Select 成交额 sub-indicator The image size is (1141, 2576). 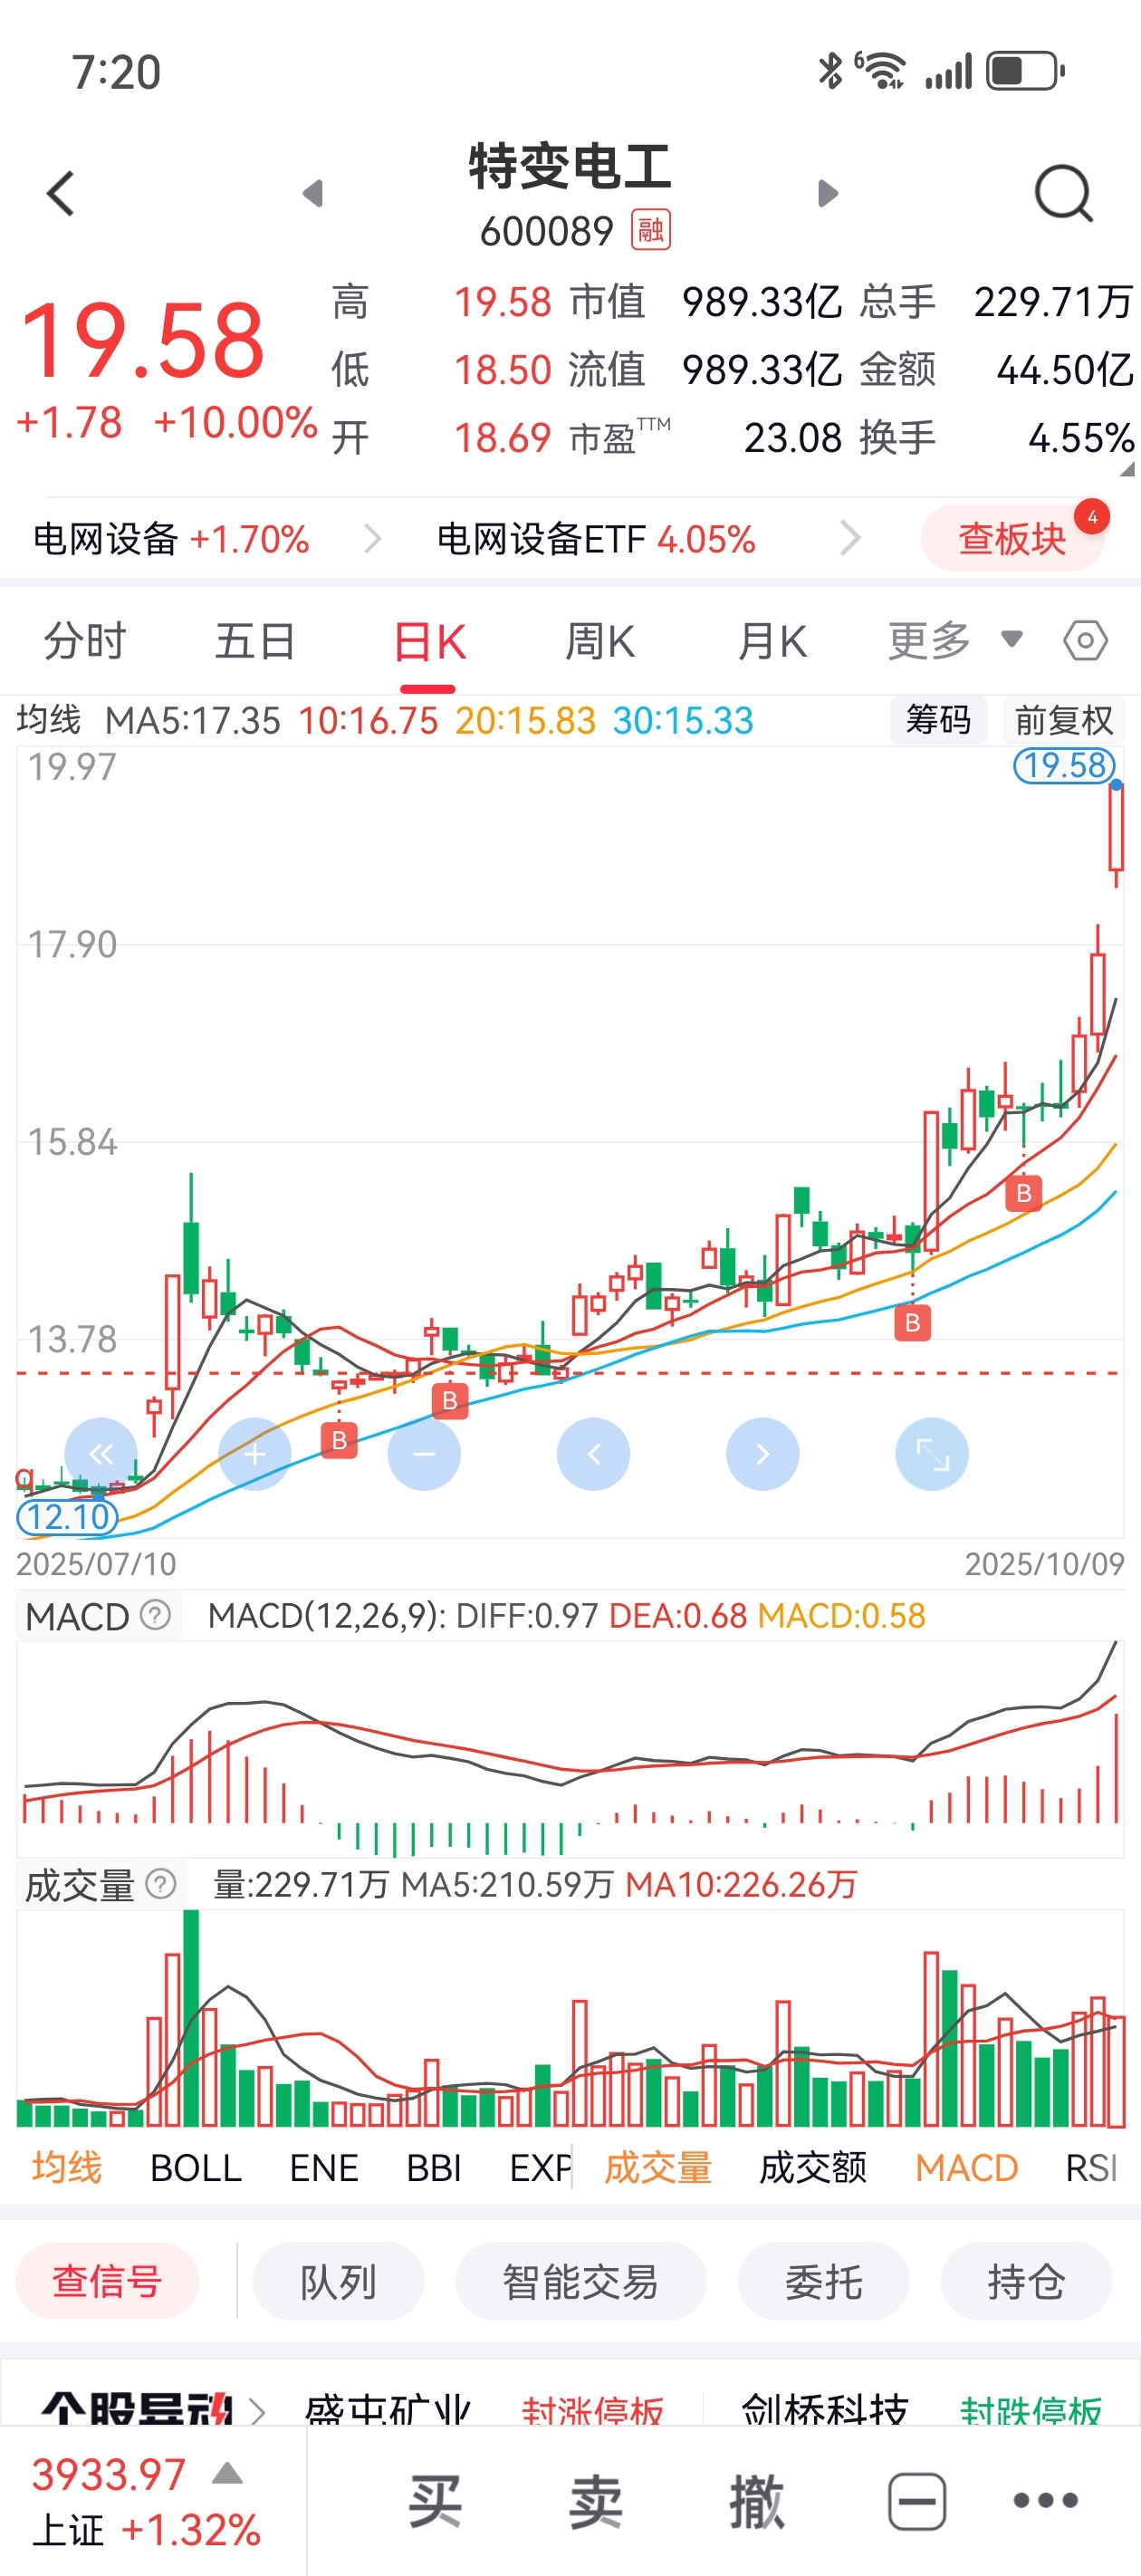coord(813,2168)
